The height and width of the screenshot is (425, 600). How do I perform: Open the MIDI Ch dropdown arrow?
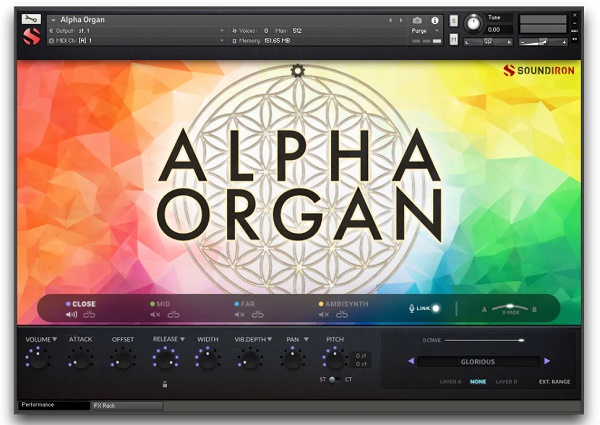(x=222, y=41)
